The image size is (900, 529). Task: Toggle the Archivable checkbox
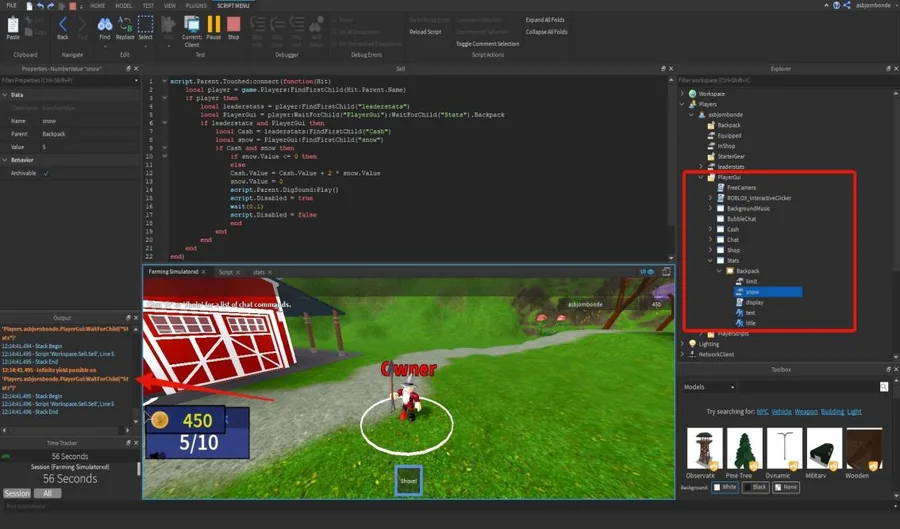pos(46,173)
